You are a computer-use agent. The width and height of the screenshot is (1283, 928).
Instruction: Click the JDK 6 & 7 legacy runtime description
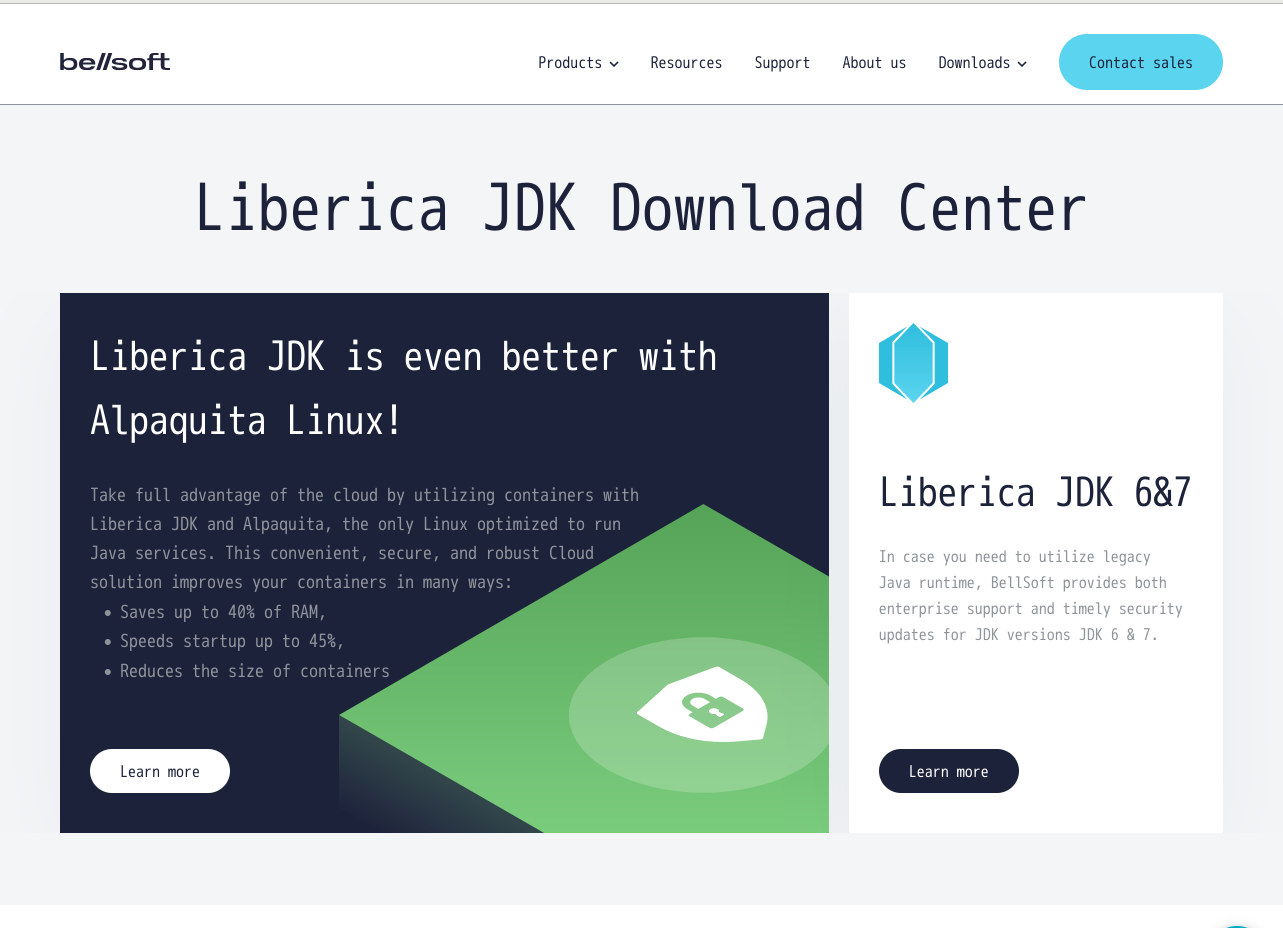point(1030,596)
